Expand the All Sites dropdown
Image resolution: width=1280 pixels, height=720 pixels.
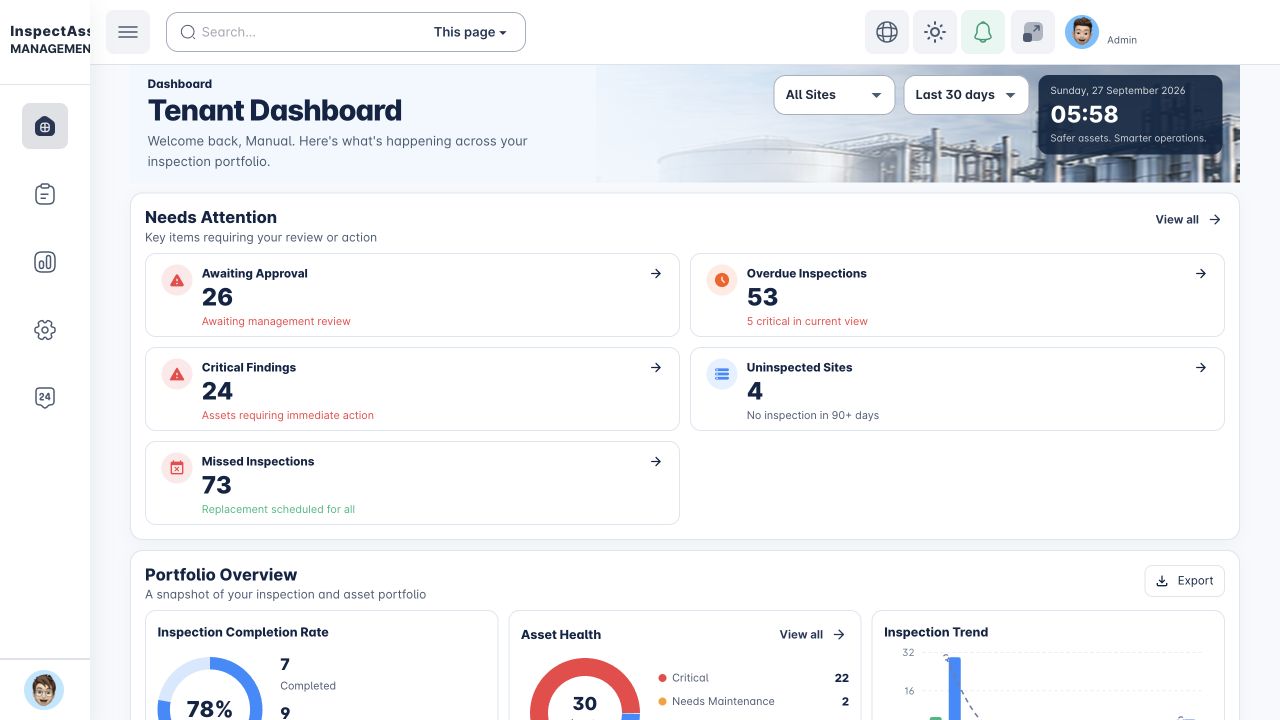[x=834, y=95]
